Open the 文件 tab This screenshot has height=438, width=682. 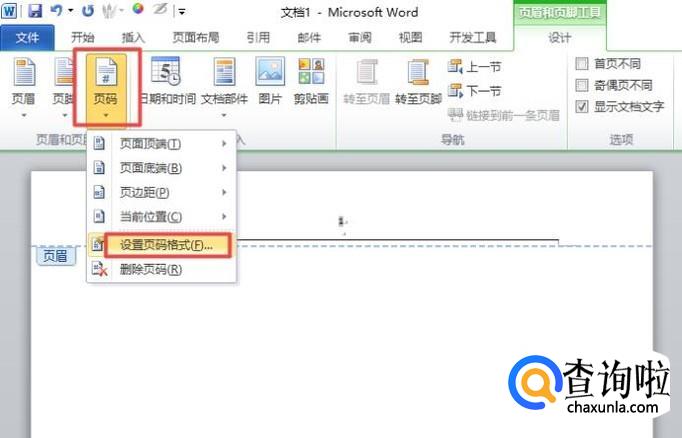[27, 38]
